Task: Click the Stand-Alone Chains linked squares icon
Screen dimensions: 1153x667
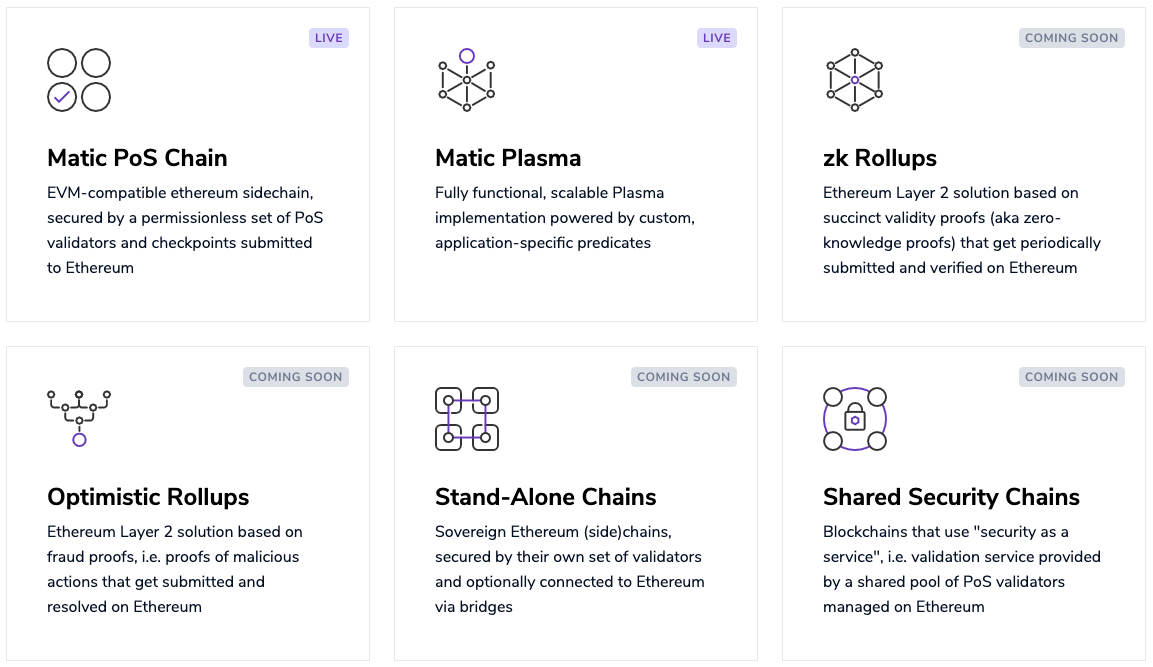Action: click(467, 418)
